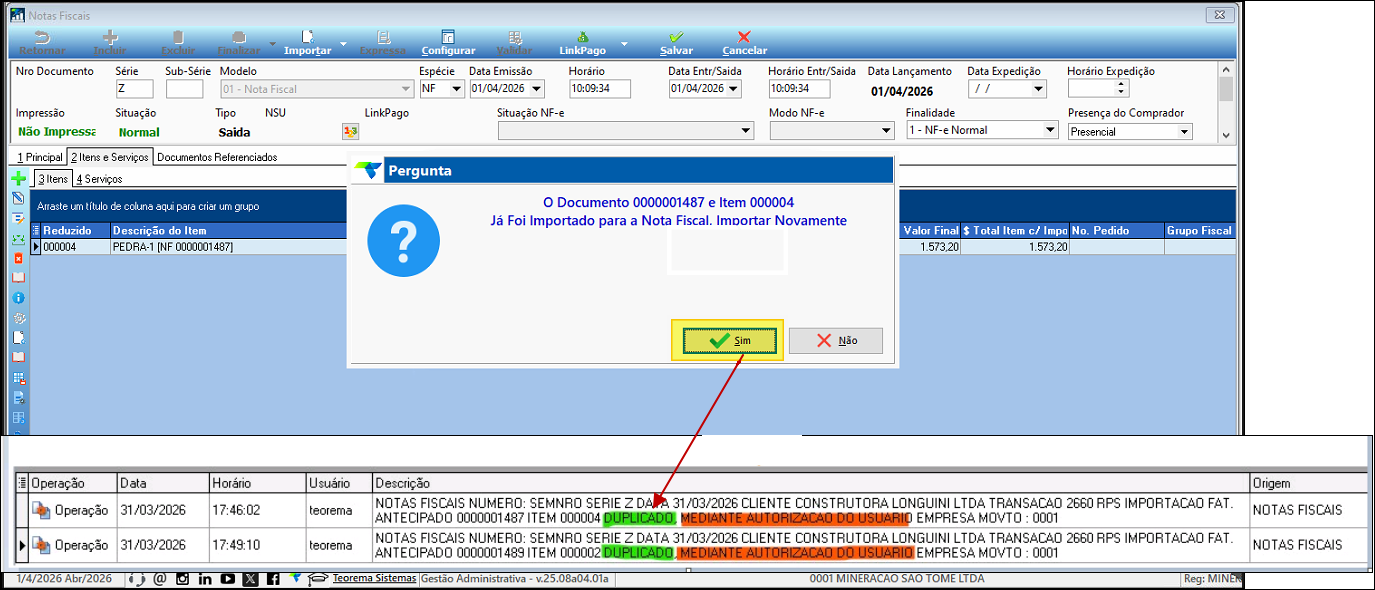Select the 3 Itens sub-tab

tap(53, 179)
